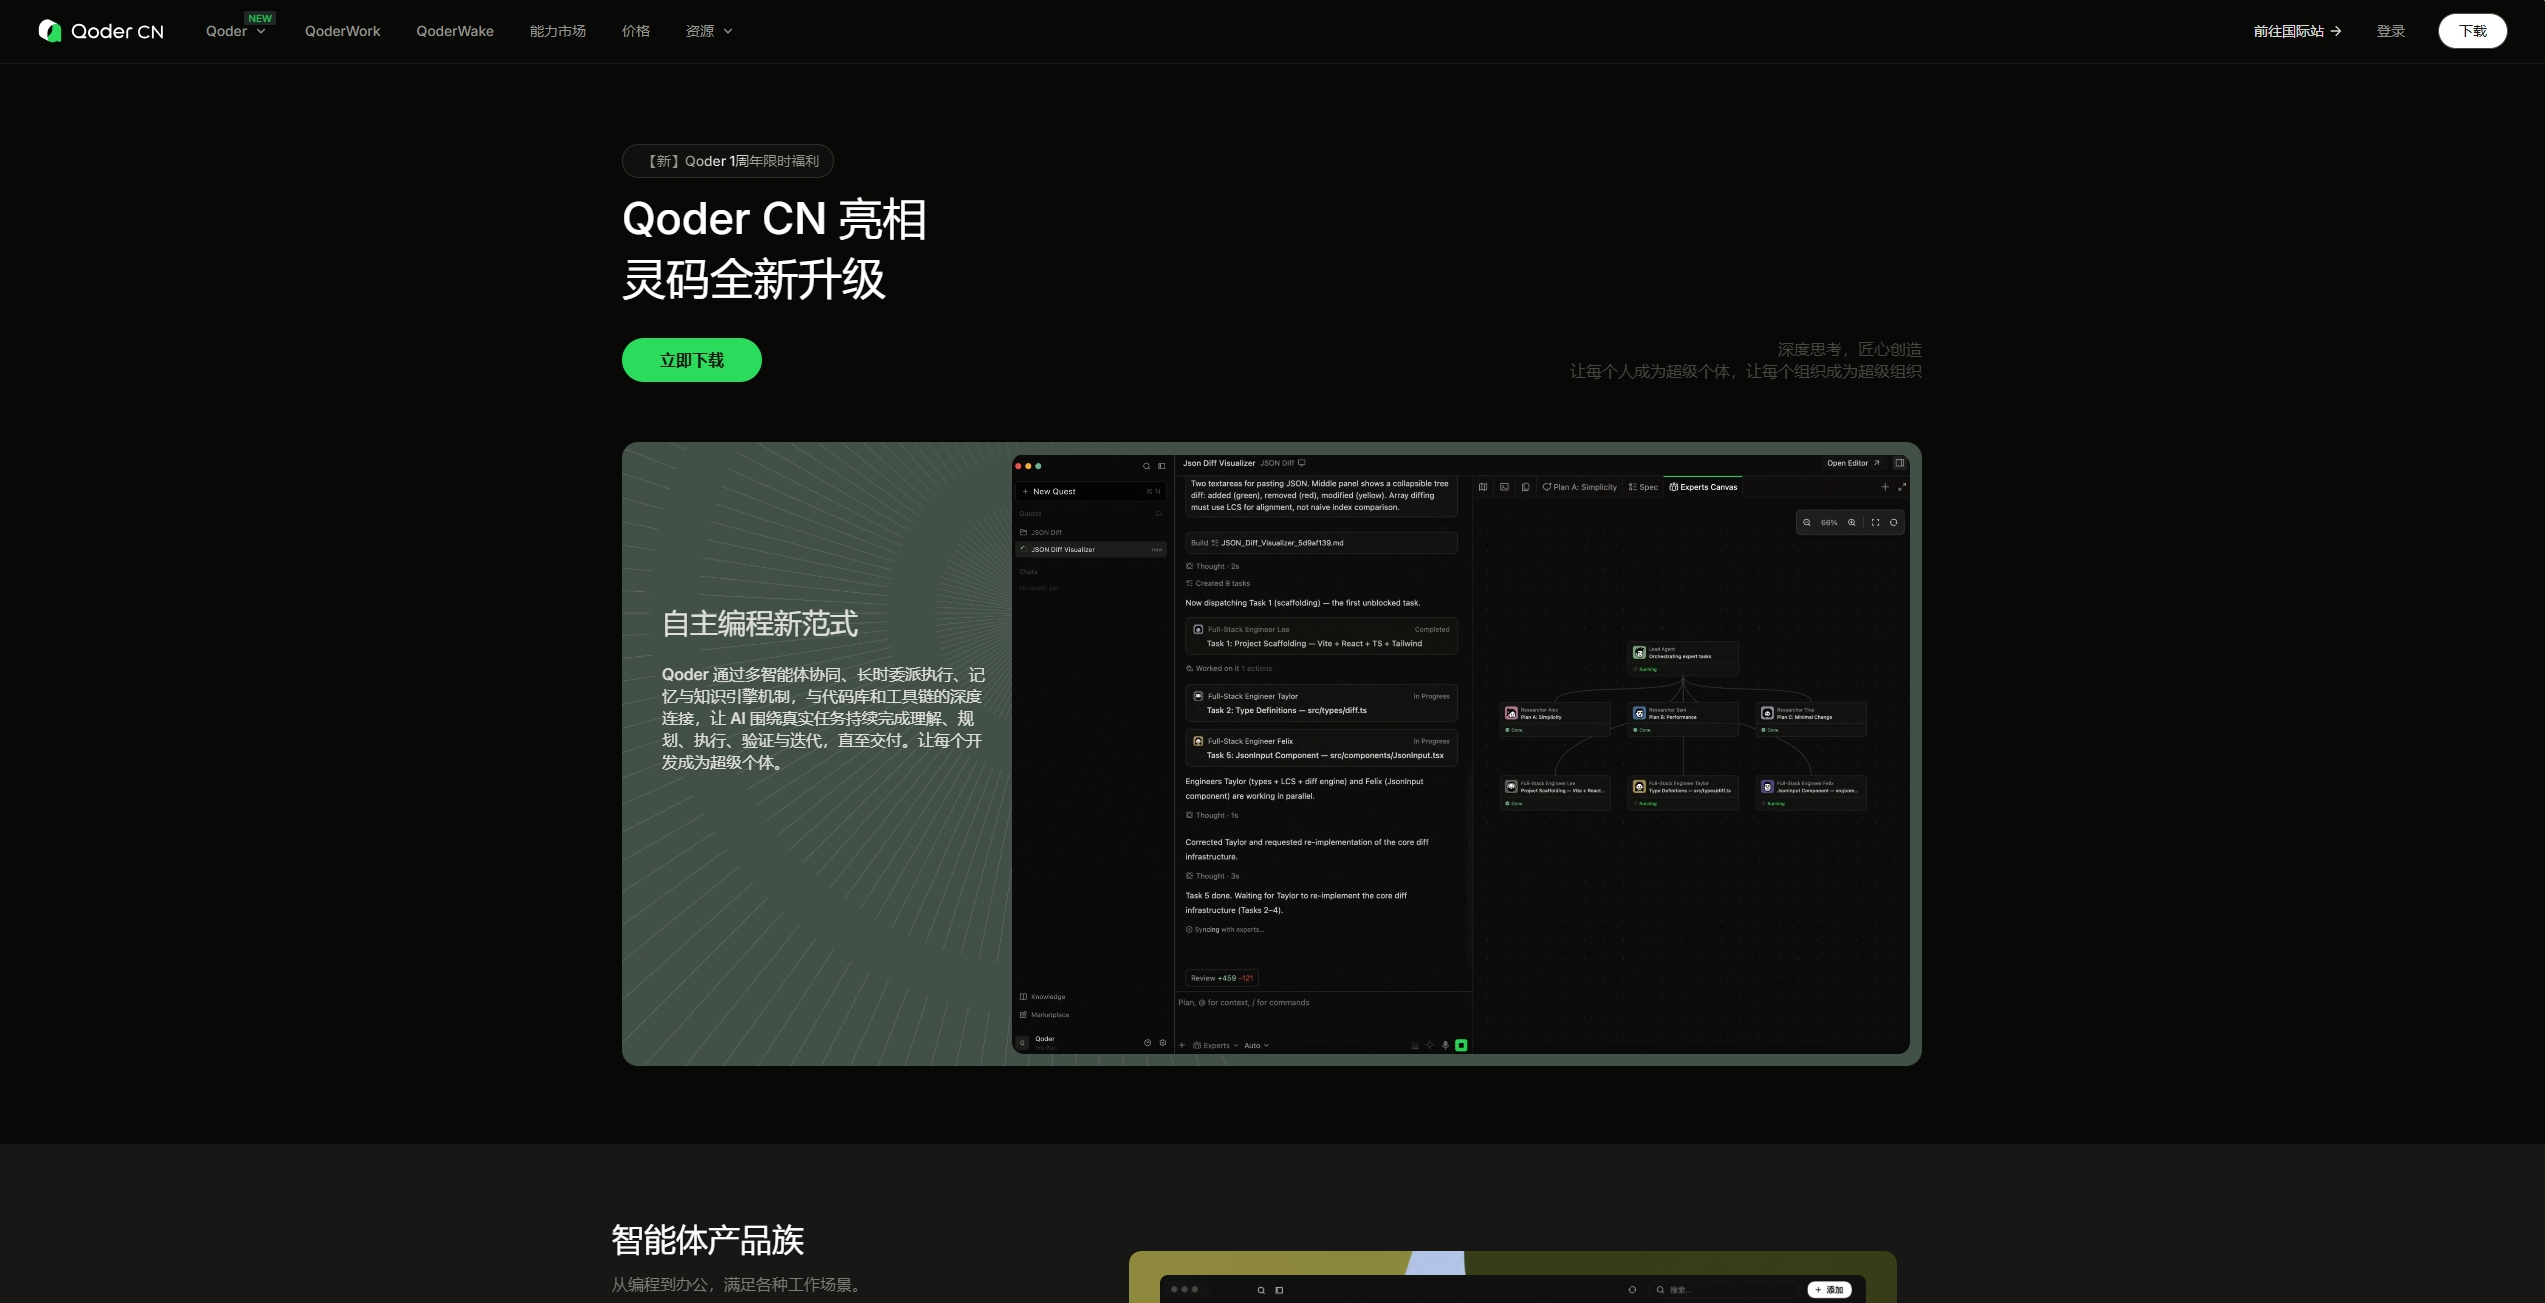Open the 价格 pricing page

click(636, 31)
